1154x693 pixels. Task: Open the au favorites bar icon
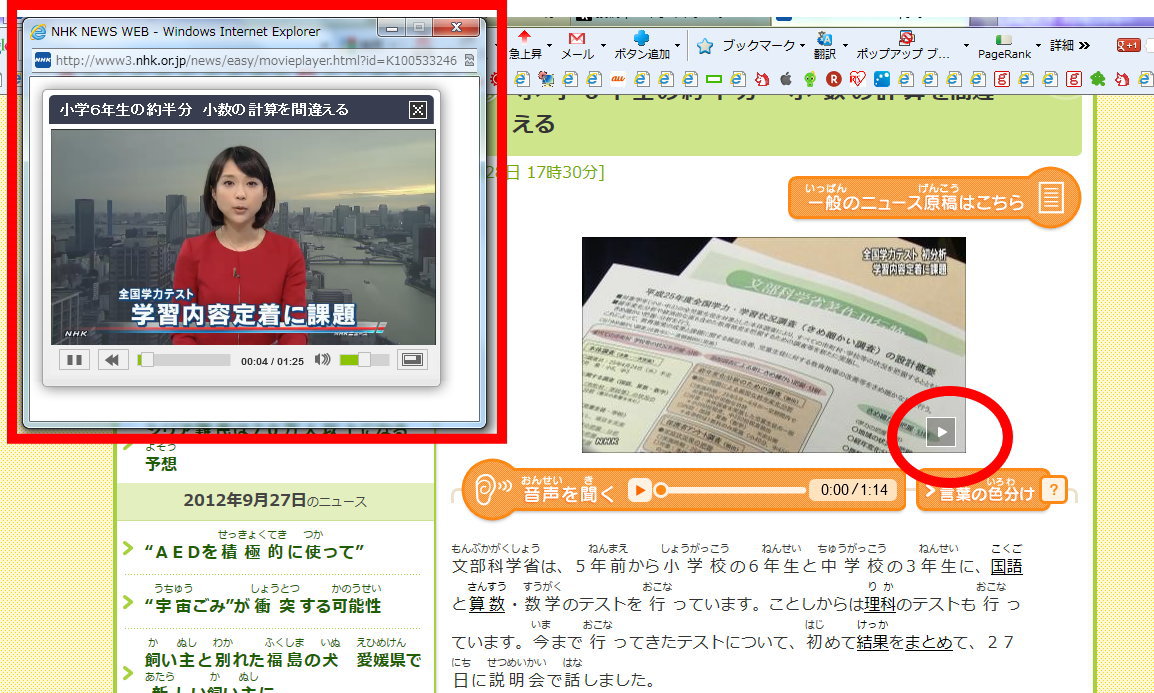(617, 79)
